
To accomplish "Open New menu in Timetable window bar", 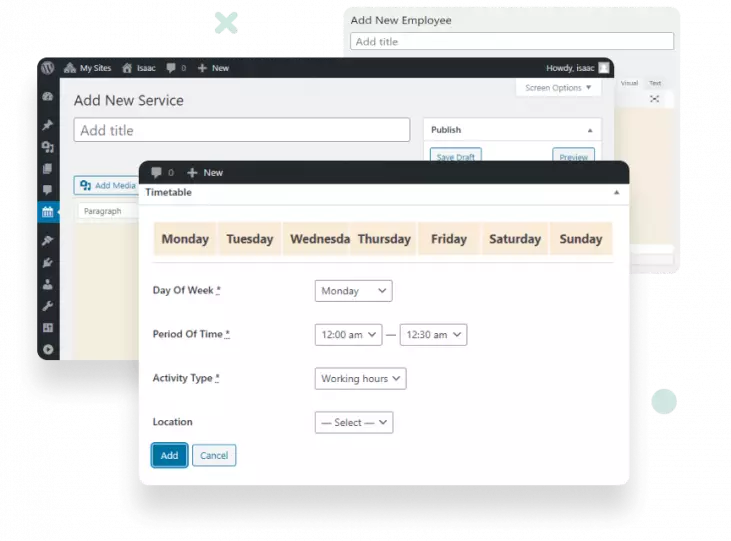I will coord(205,173).
